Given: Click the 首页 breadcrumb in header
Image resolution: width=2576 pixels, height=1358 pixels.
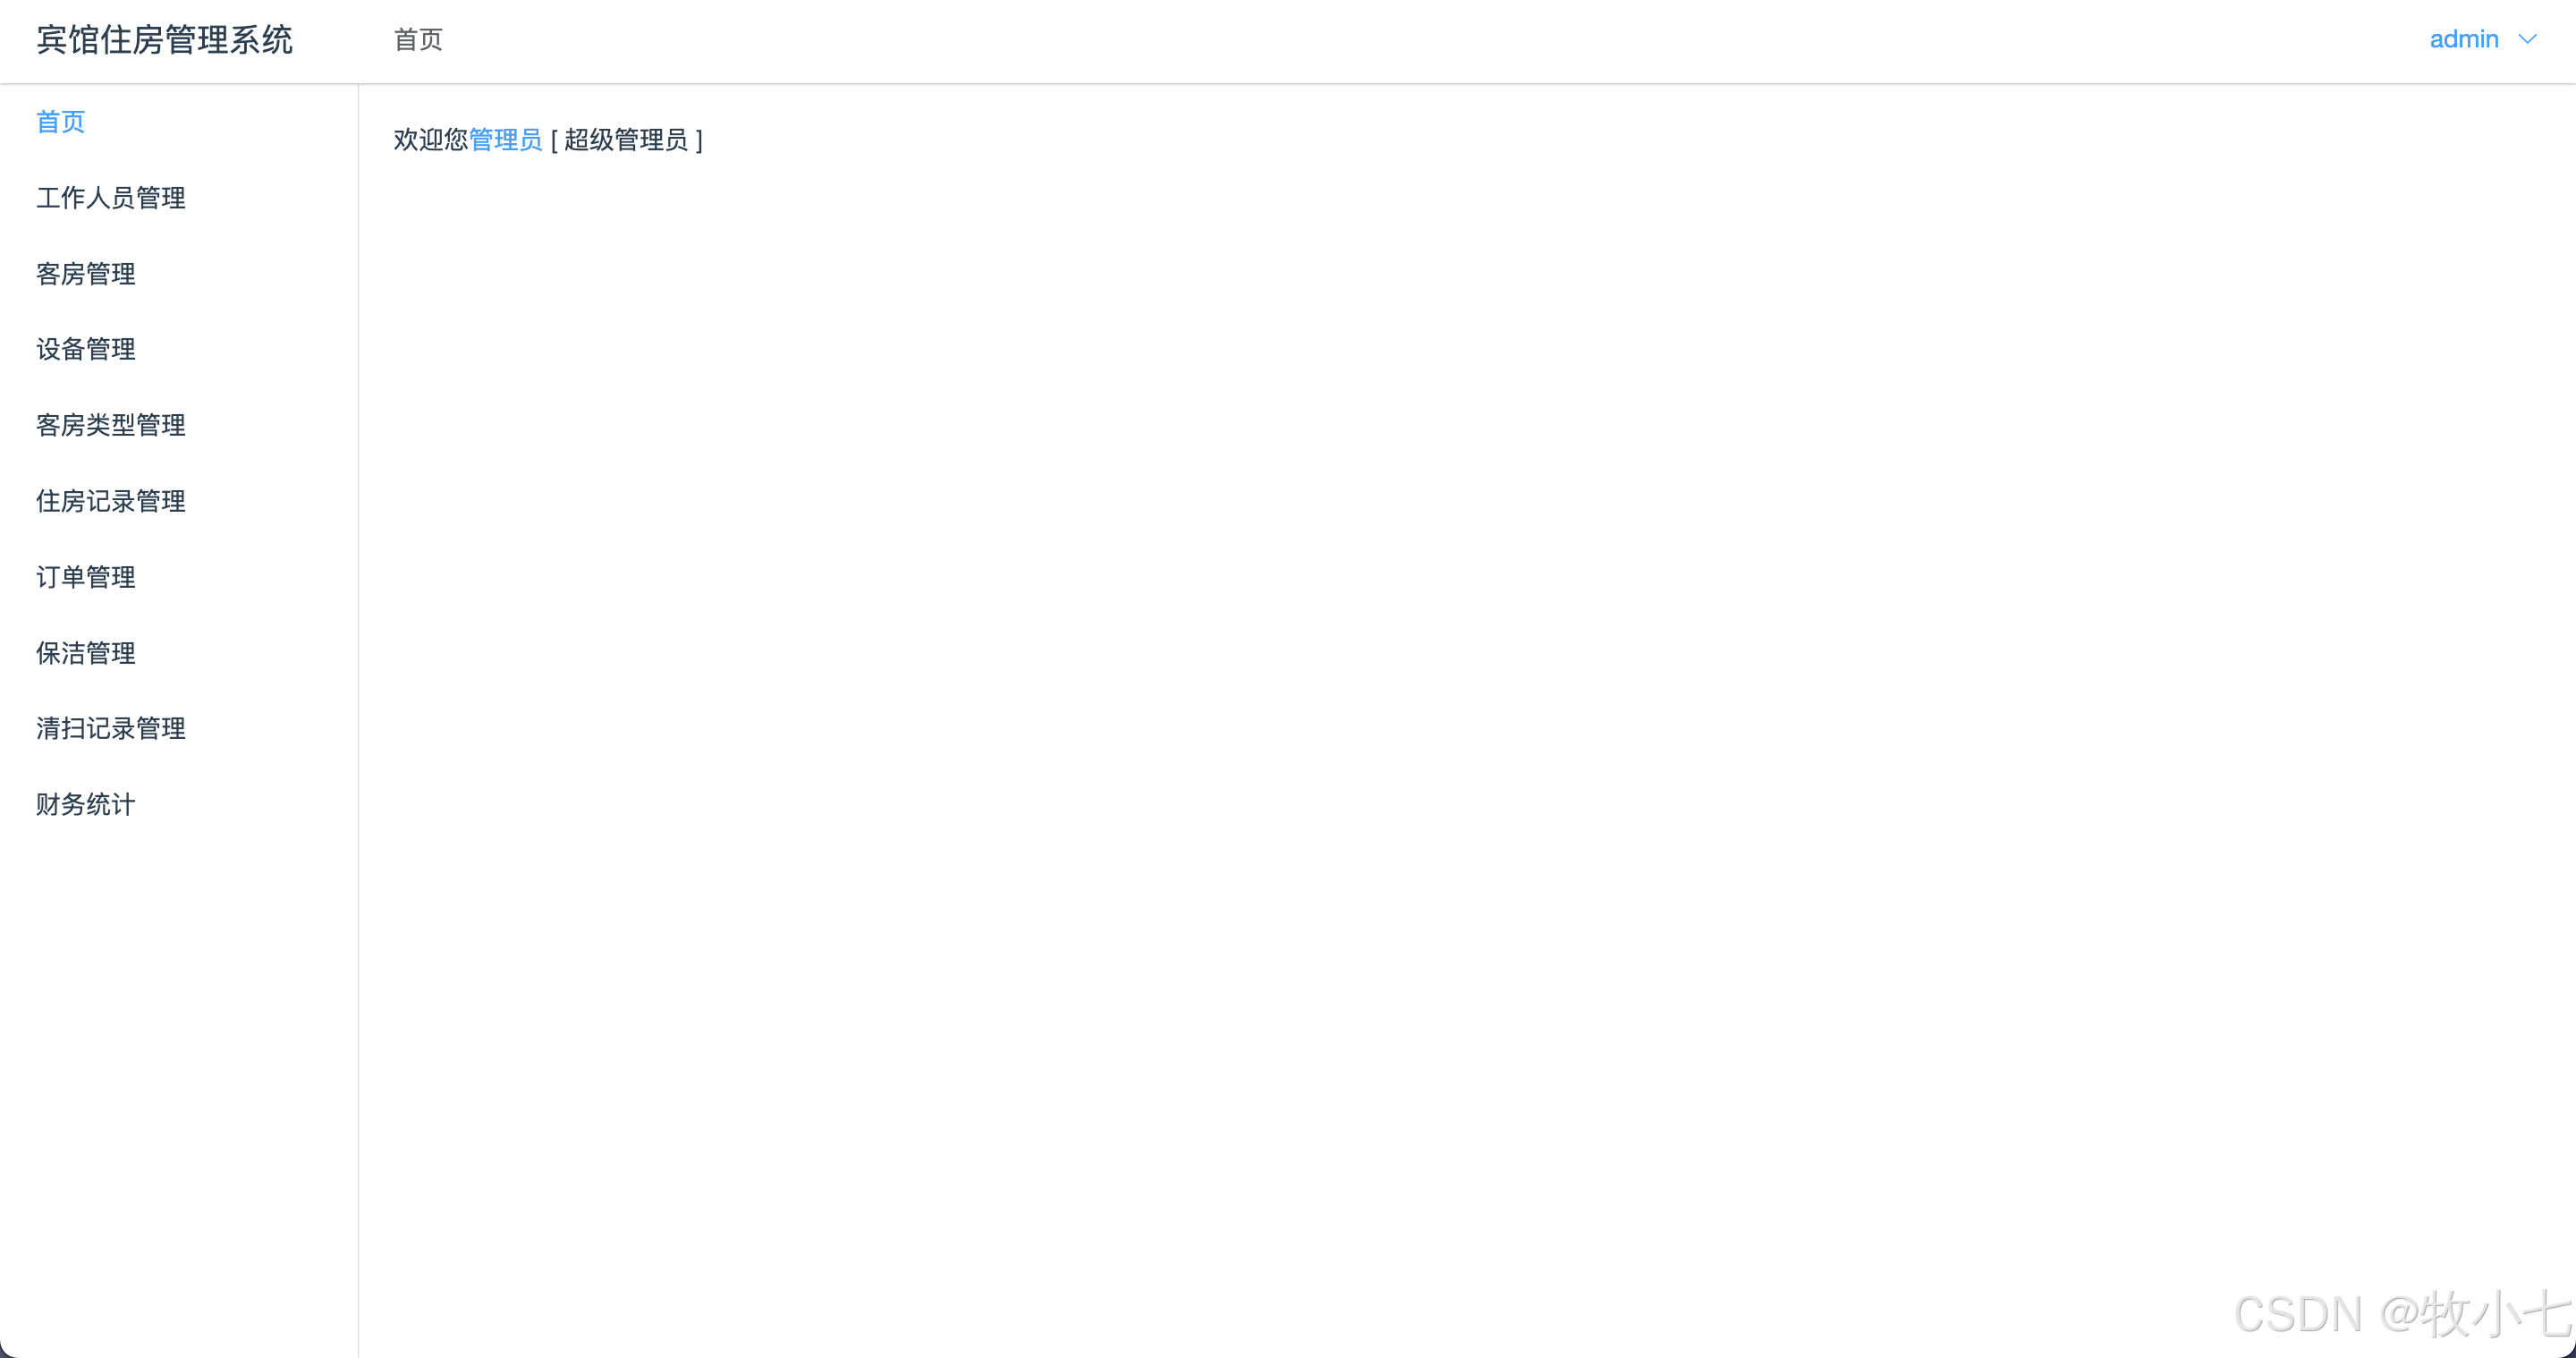Looking at the screenshot, I should click(418, 40).
